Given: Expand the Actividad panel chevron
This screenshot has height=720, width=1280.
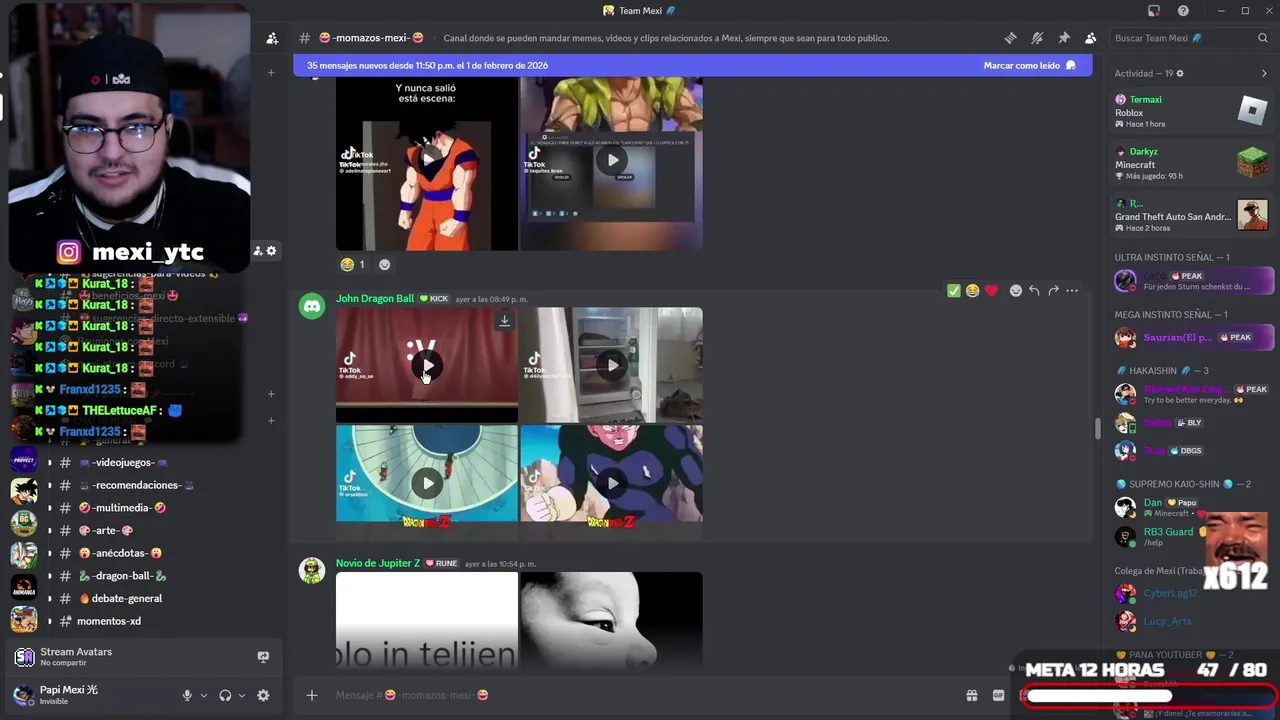Looking at the screenshot, I should [x=1264, y=73].
